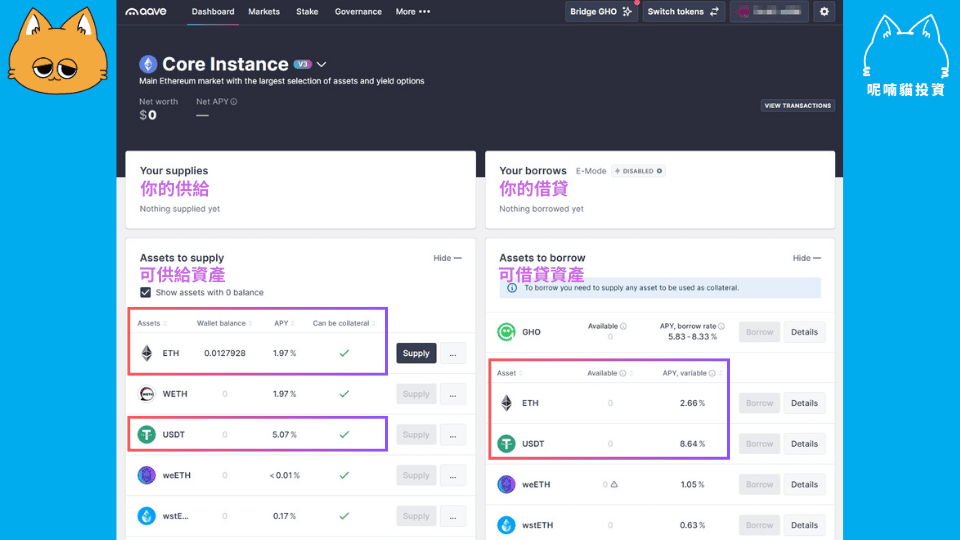This screenshot has width=960, height=540.
Task: Click the weETH icon in Assets to borrow
Action: coord(506,484)
